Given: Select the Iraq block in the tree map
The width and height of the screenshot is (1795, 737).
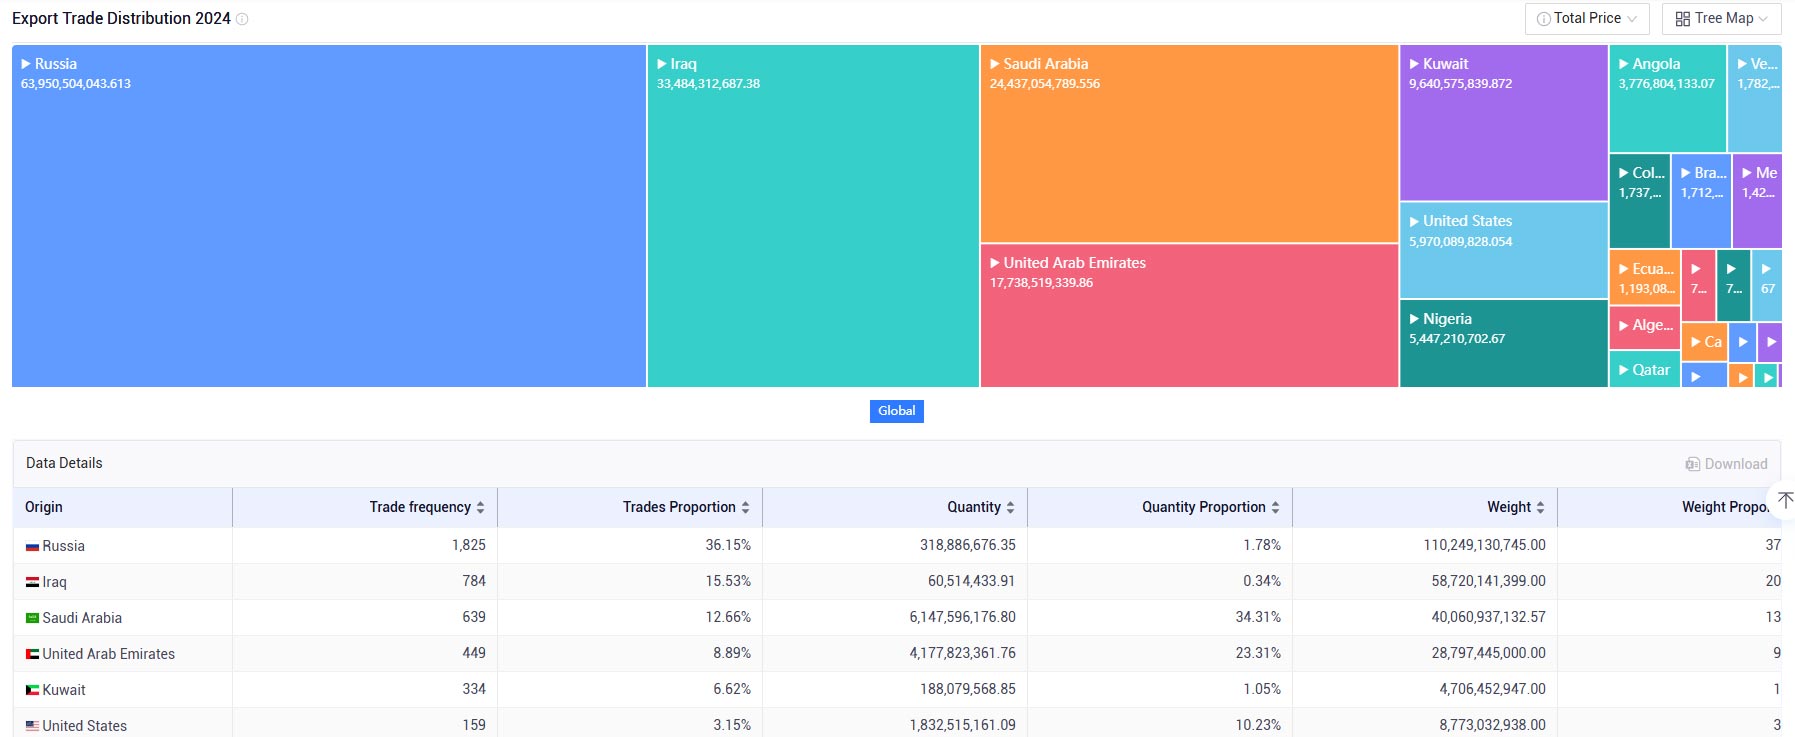Looking at the screenshot, I should (x=813, y=216).
